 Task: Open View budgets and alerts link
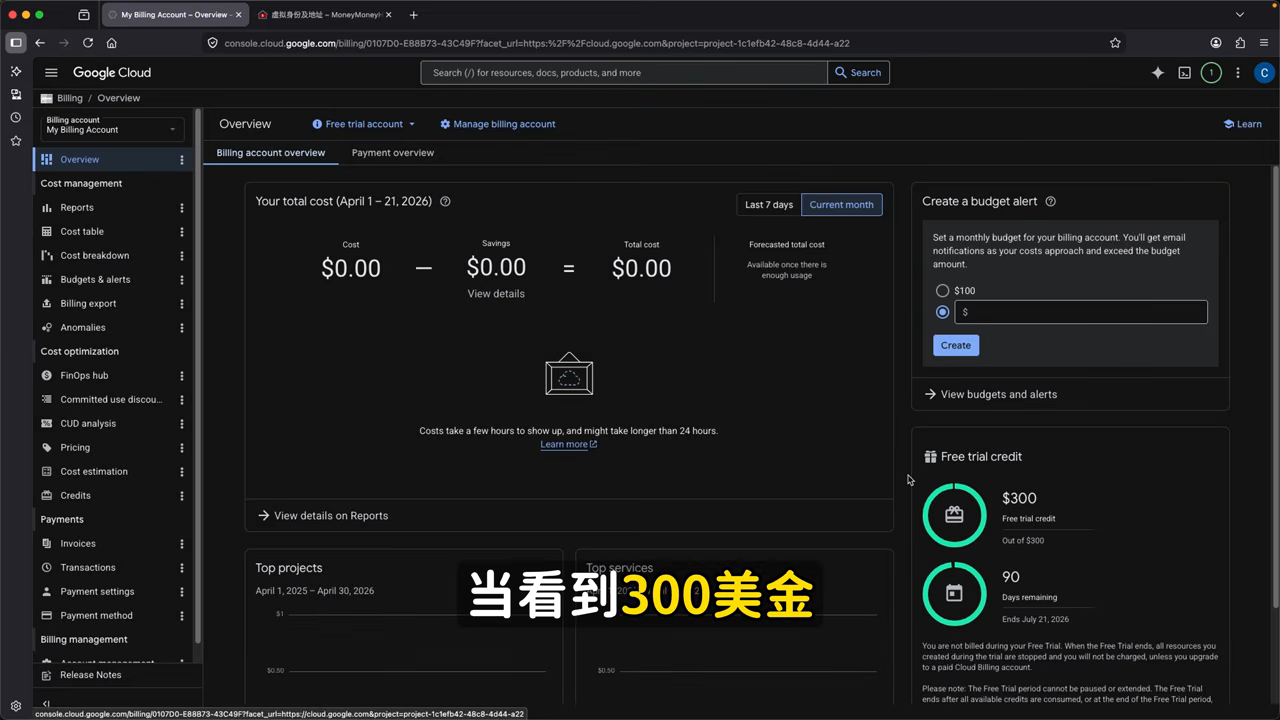click(x=990, y=394)
